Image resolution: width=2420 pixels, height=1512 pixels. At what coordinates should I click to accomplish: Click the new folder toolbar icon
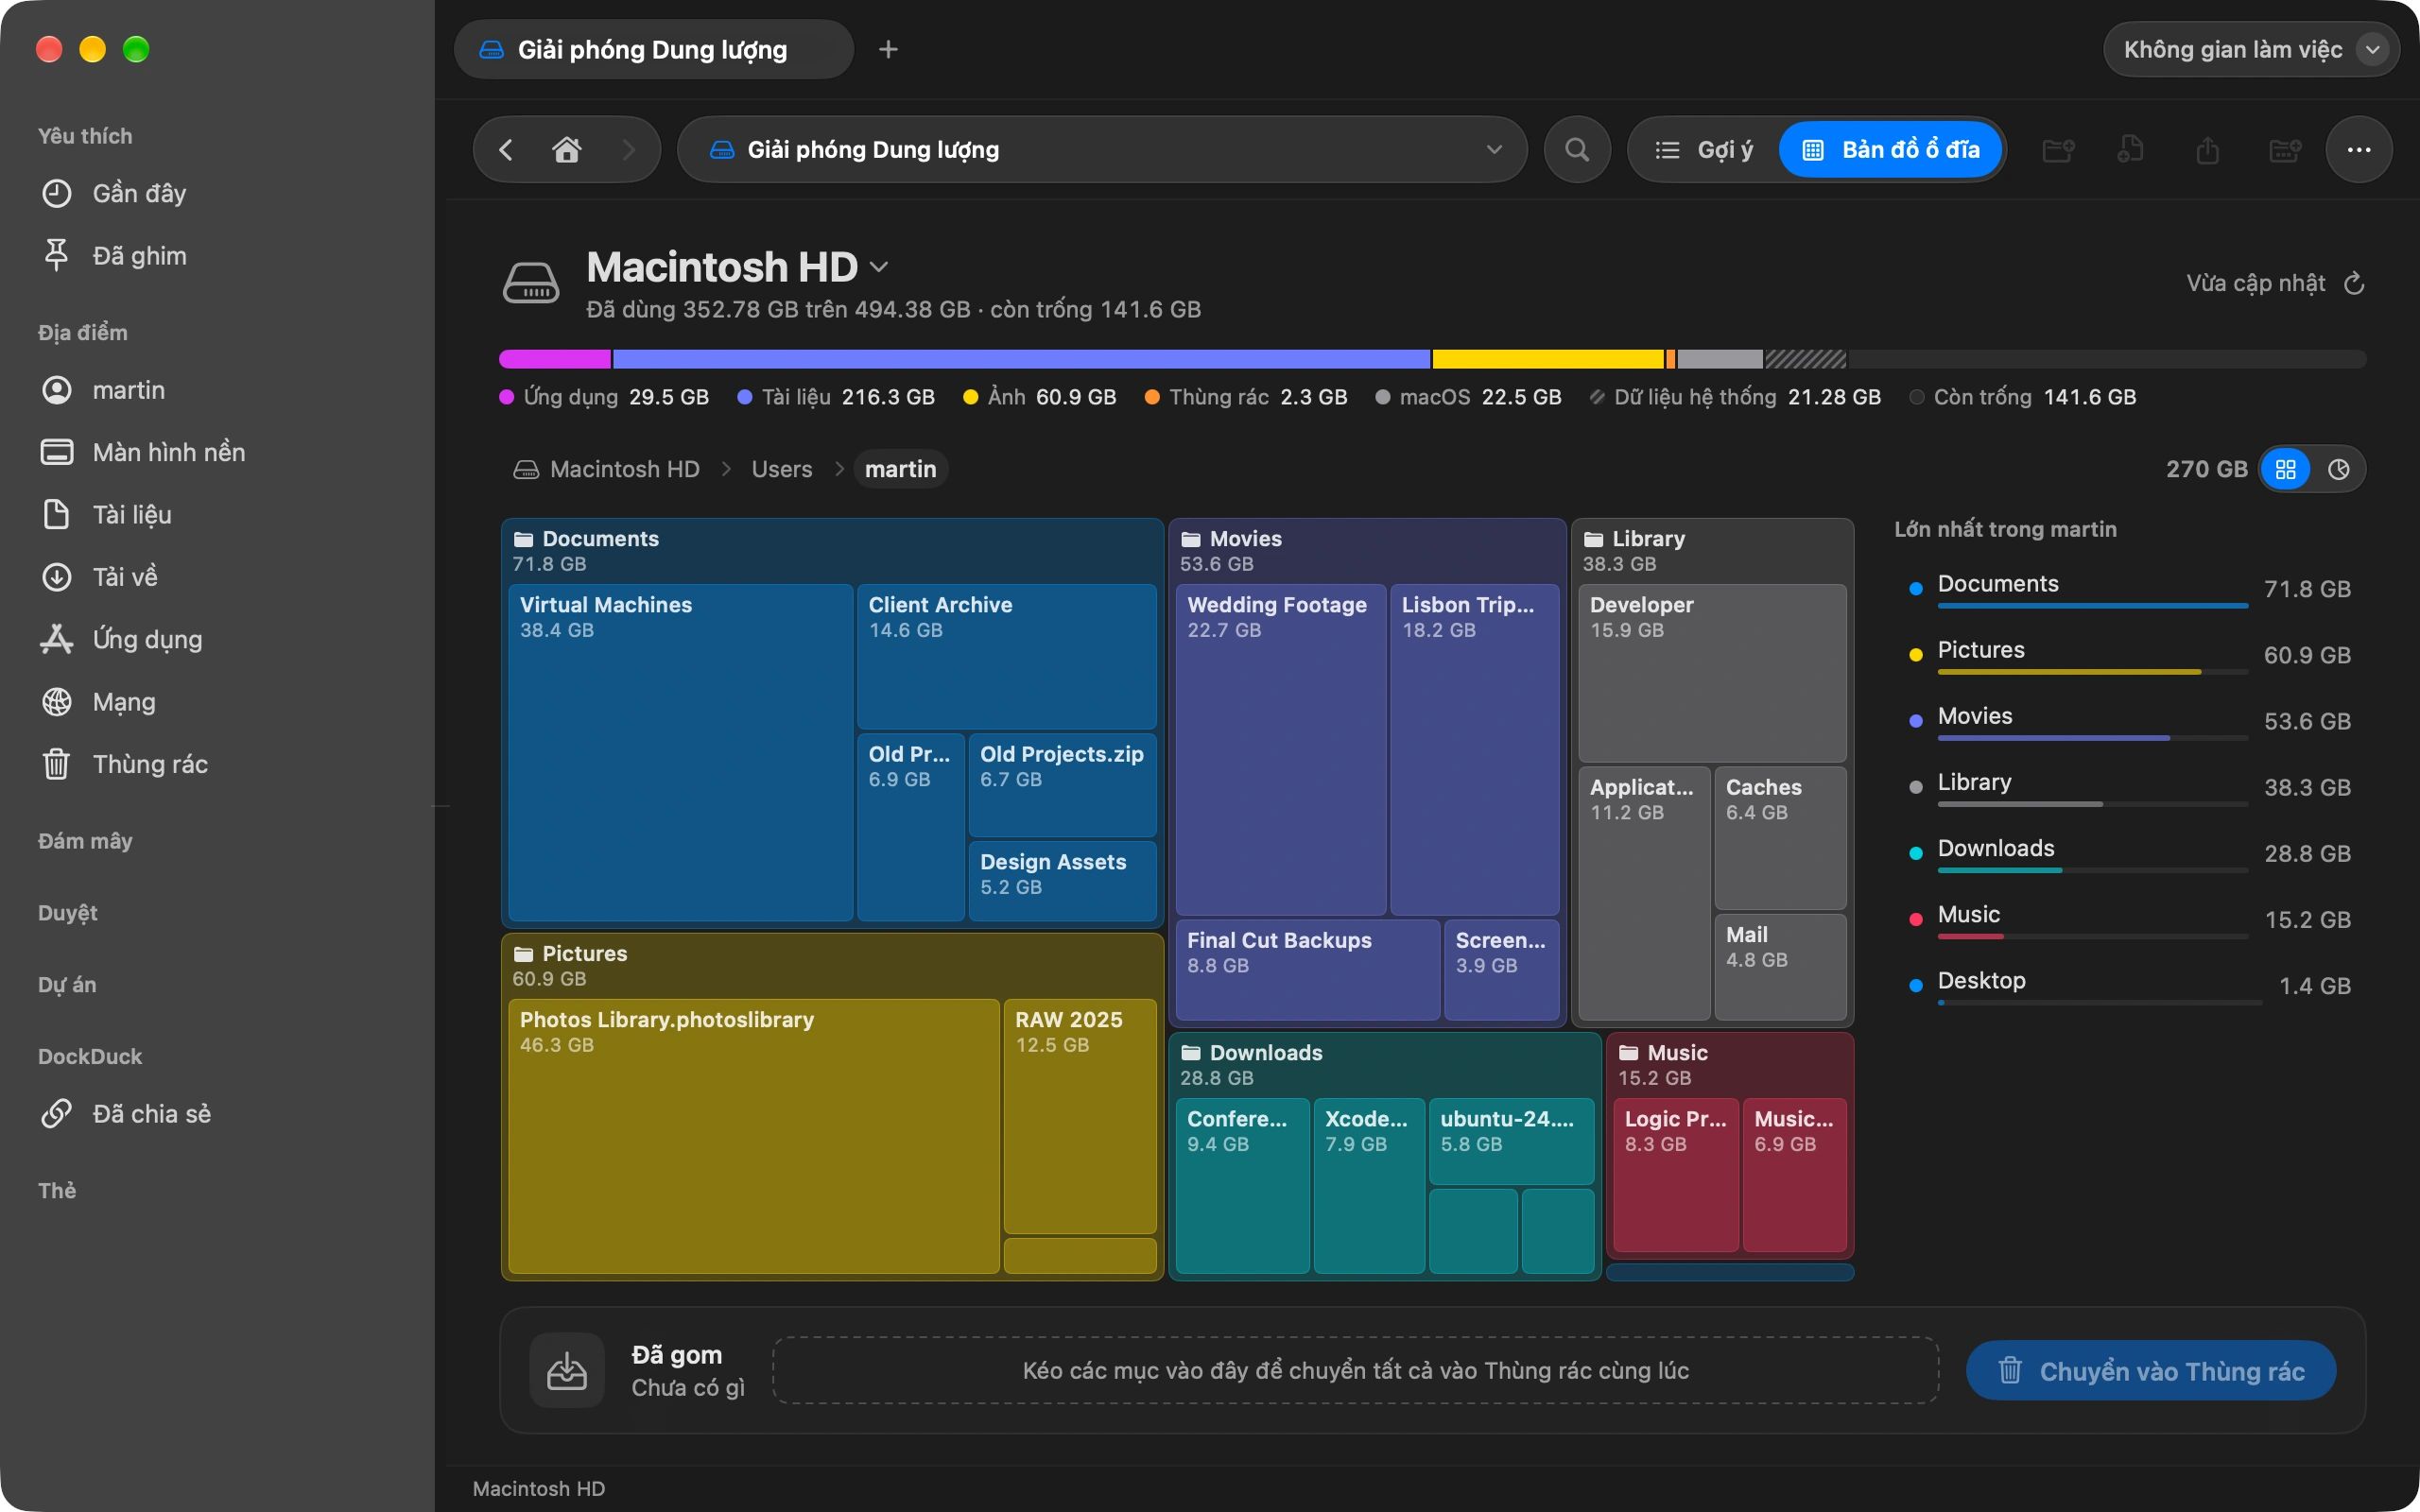[2057, 150]
